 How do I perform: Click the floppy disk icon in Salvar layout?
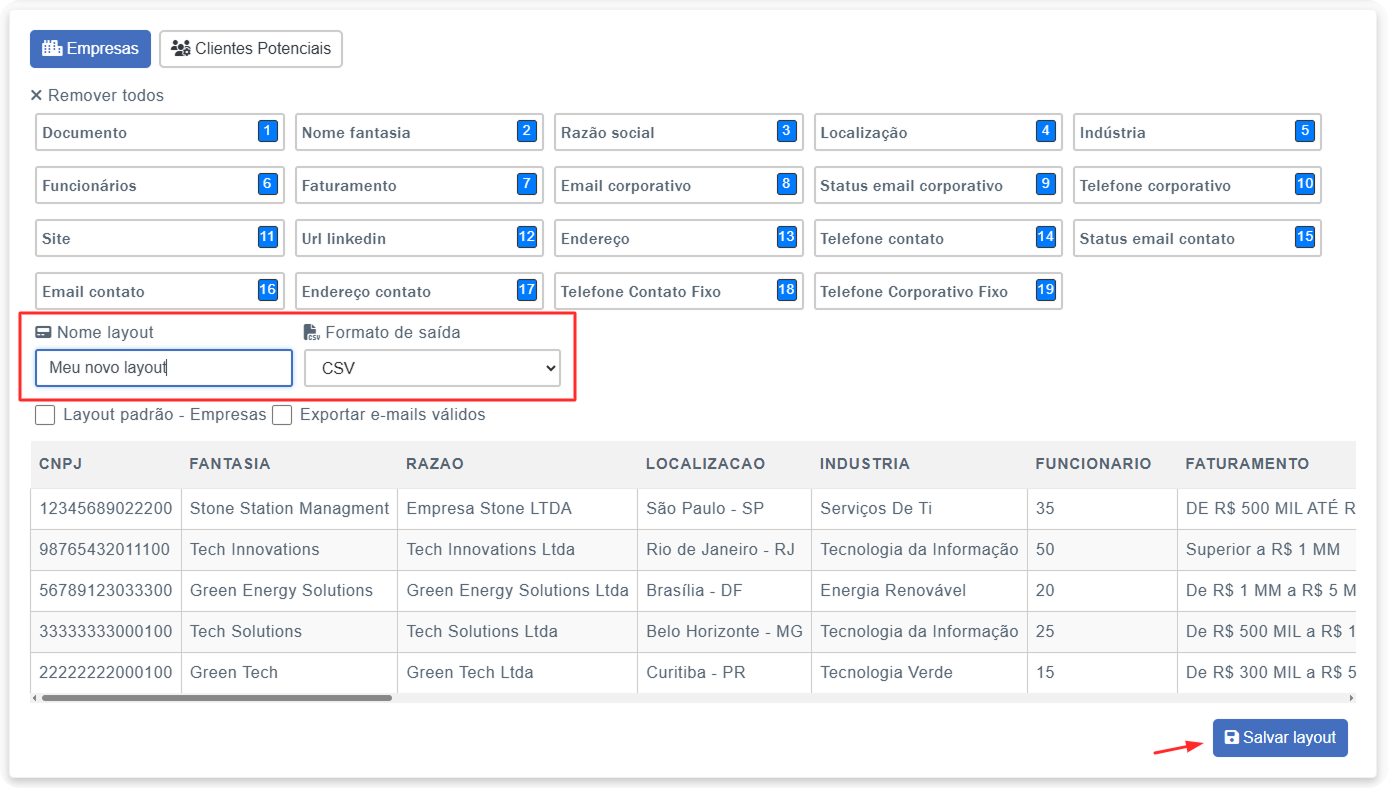(x=1232, y=738)
